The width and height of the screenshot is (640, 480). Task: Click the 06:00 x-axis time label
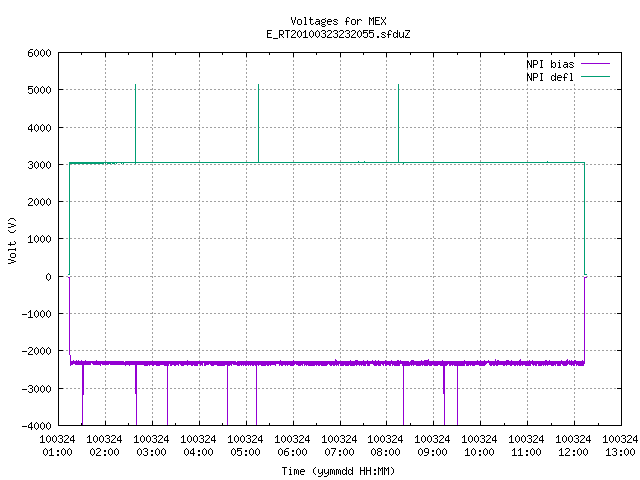[x=292, y=452]
